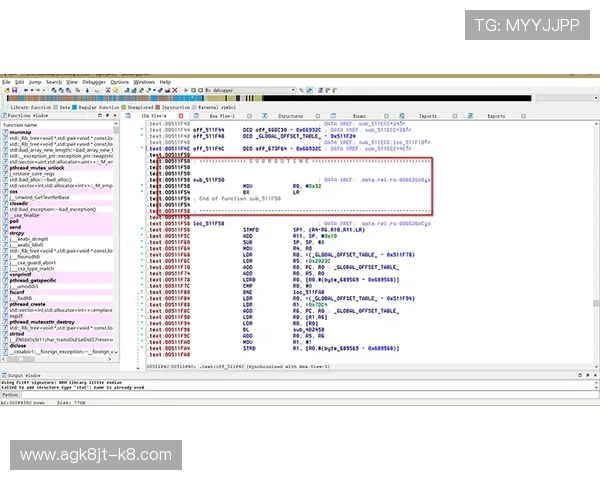The image size is (600, 480).
Task: Close the Exports tab
Action: (x=523, y=116)
